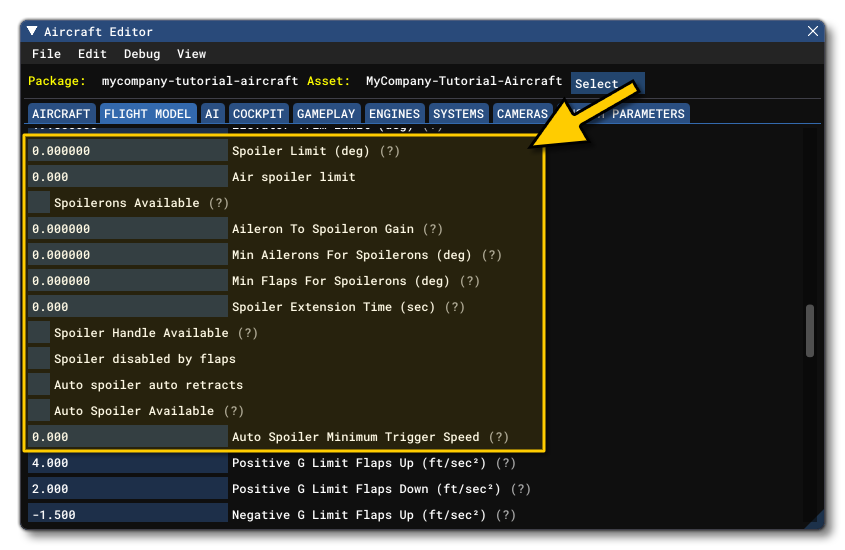Click the vertical scrollbar handle
The height and width of the screenshot is (550, 845).
pyautogui.click(x=810, y=331)
